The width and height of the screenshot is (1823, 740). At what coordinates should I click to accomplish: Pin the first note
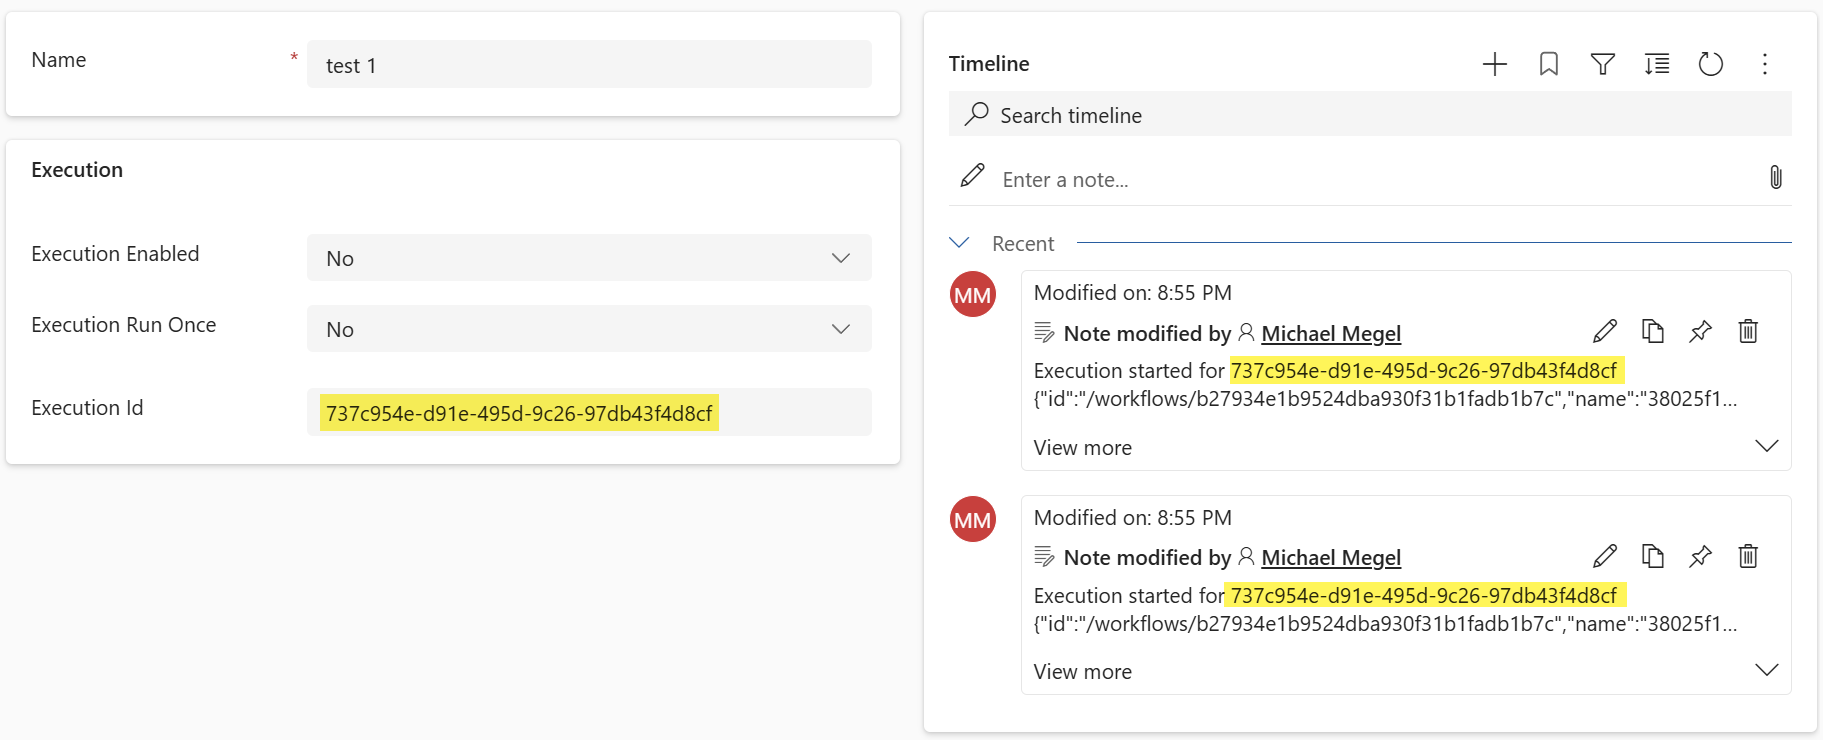point(1700,331)
